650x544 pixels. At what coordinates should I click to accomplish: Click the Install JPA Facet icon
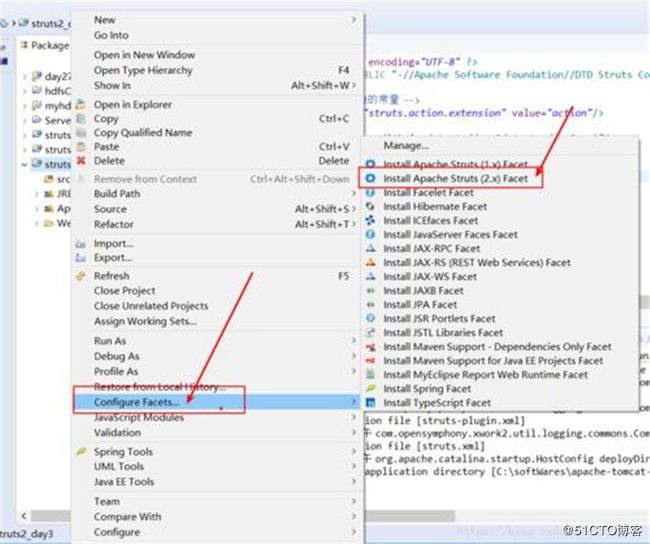coord(370,304)
